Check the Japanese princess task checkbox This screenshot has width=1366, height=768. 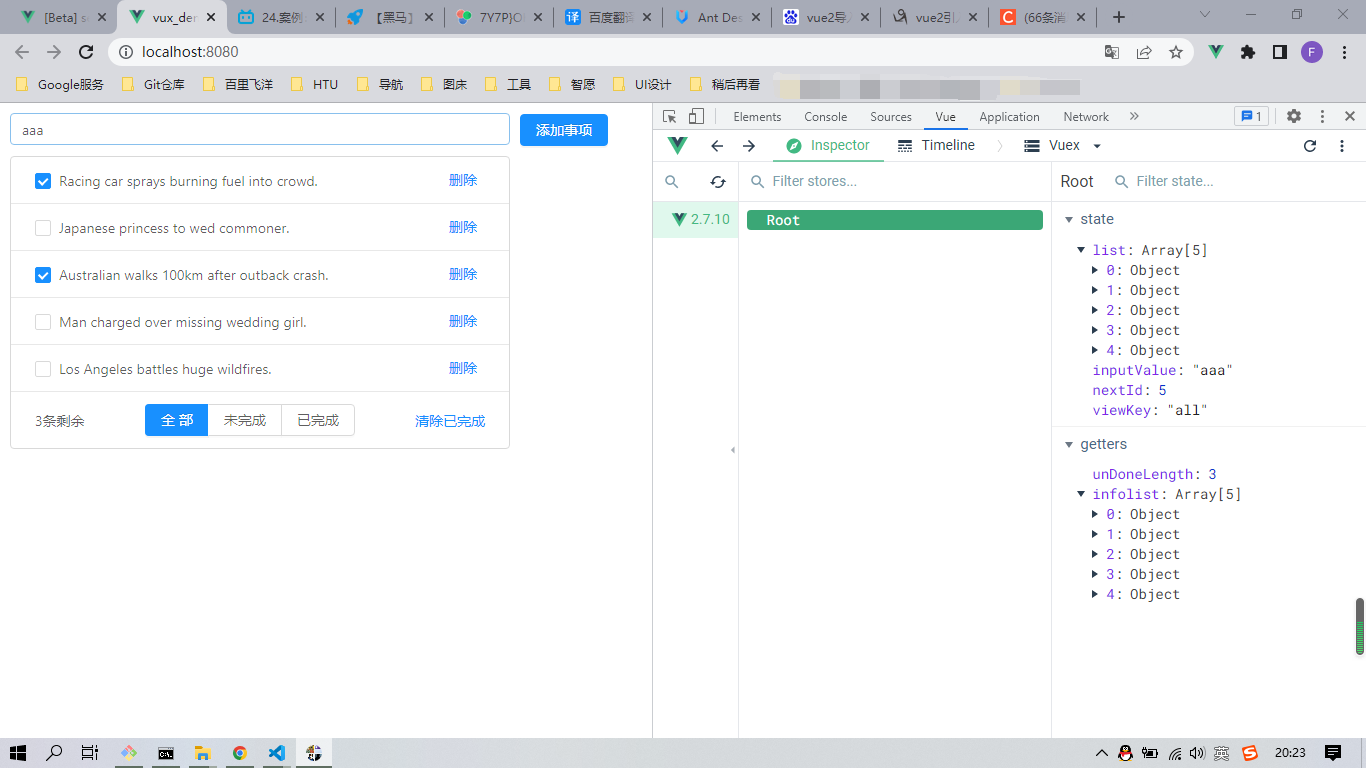pos(43,228)
